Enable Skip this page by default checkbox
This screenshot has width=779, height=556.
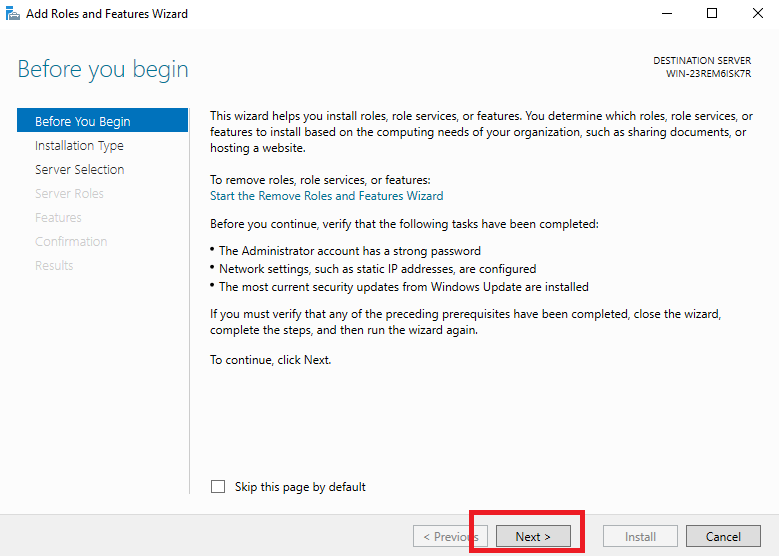pyautogui.click(x=218, y=486)
